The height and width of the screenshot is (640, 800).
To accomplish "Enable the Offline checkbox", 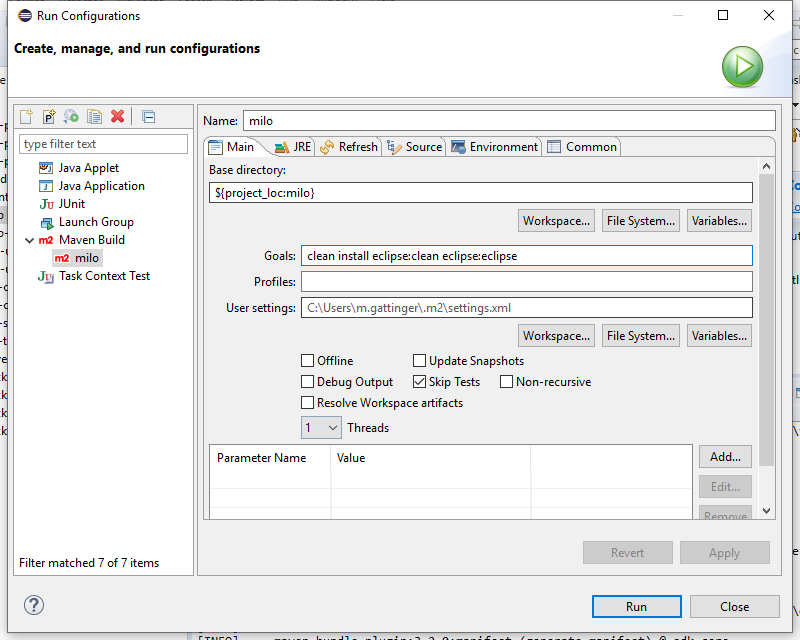I will [308, 361].
